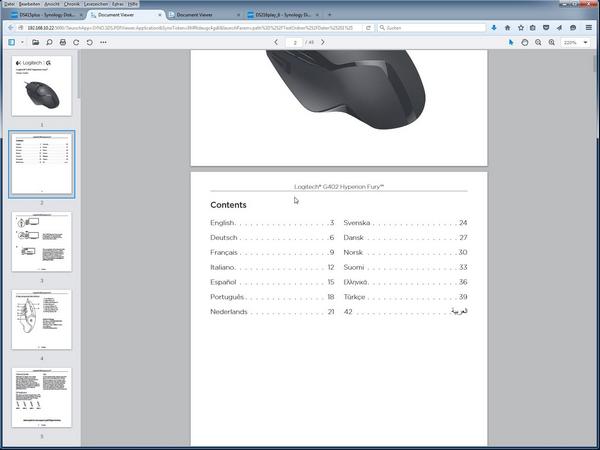
Task: Click the Deutsch contents entry
Action: click(272, 238)
